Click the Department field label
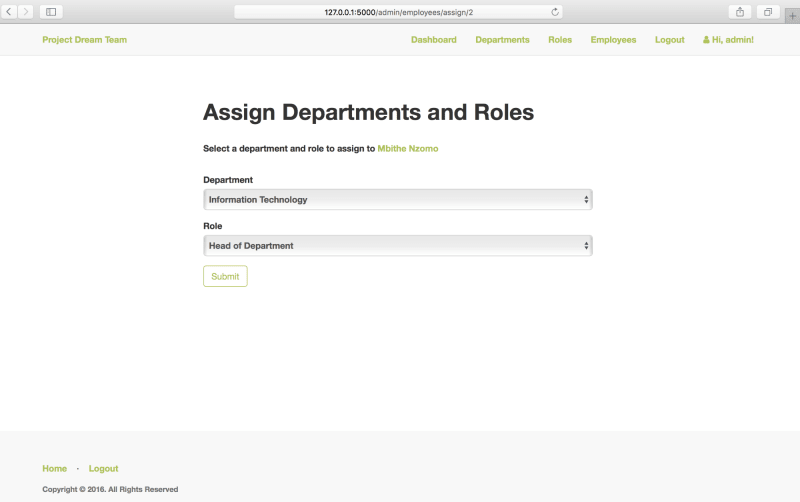Image resolution: width=800 pixels, height=502 pixels. [x=228, y=180]
